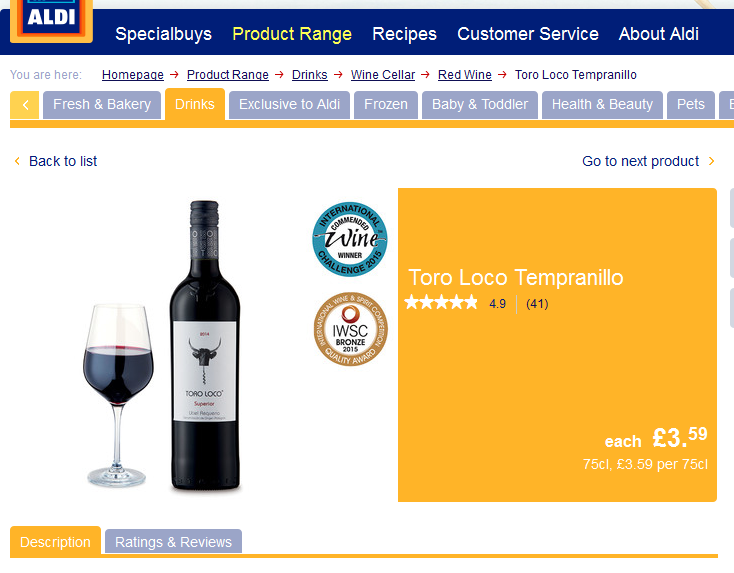The width and height of the screenshot is (734, 573).
Task: Click the (41) review count
Action: point(537,304)
